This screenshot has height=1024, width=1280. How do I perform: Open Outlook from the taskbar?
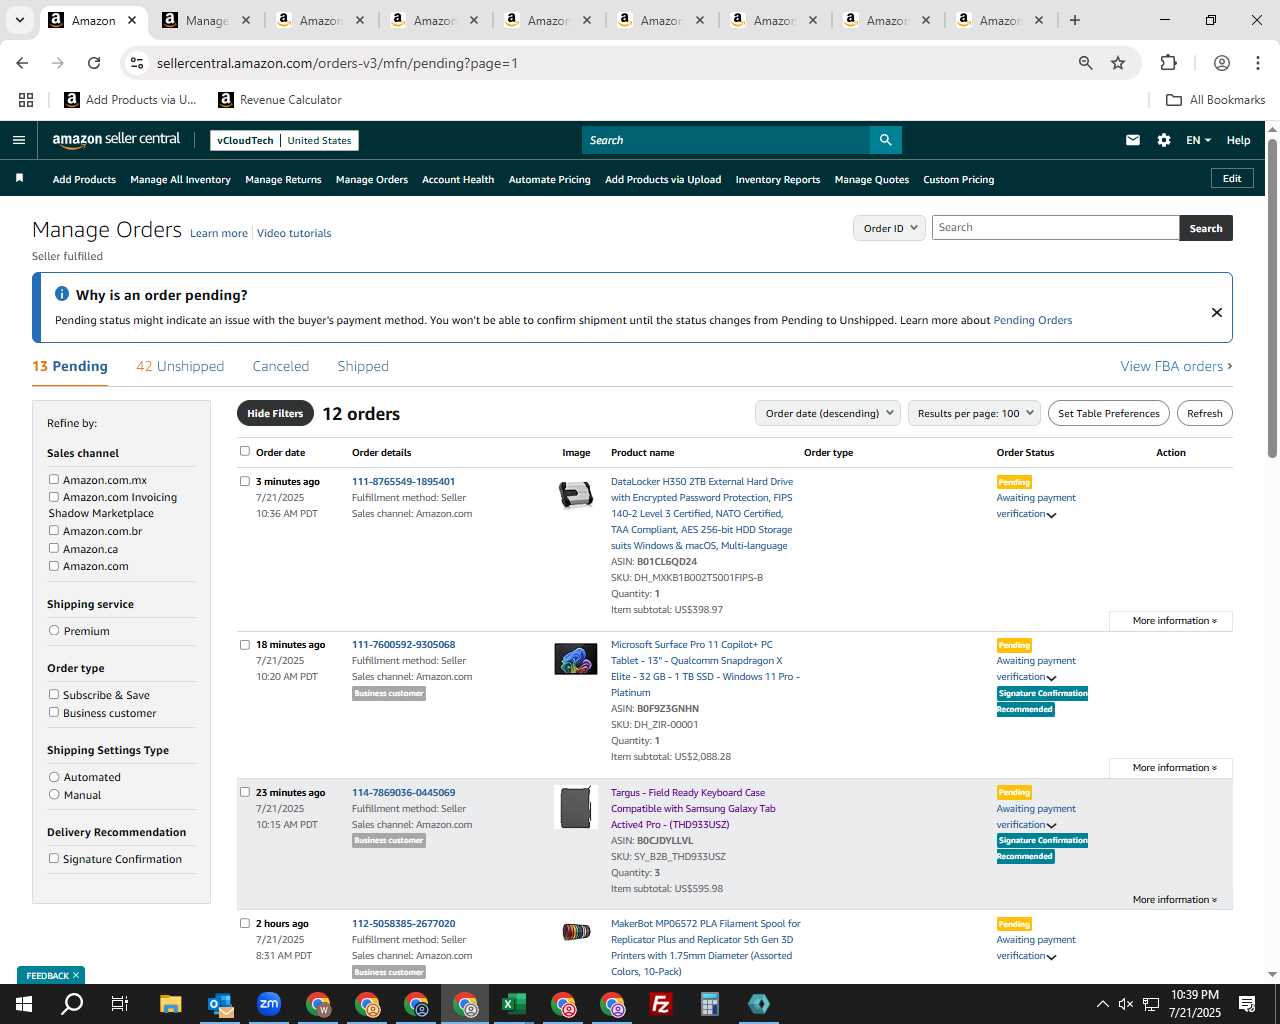[x=220, y=1004]
